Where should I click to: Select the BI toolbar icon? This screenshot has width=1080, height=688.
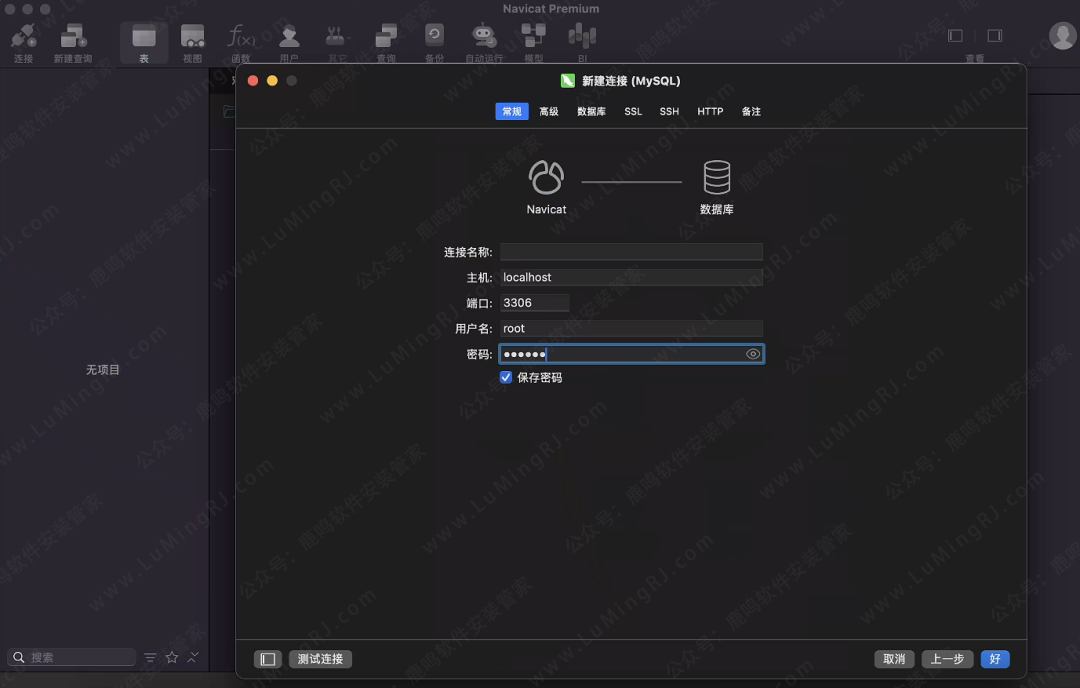(x=581, y=38)
